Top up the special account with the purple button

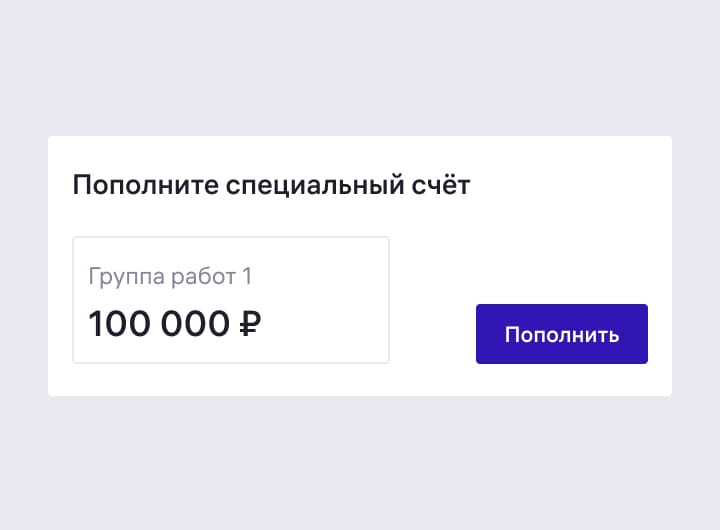pos(562,334)
